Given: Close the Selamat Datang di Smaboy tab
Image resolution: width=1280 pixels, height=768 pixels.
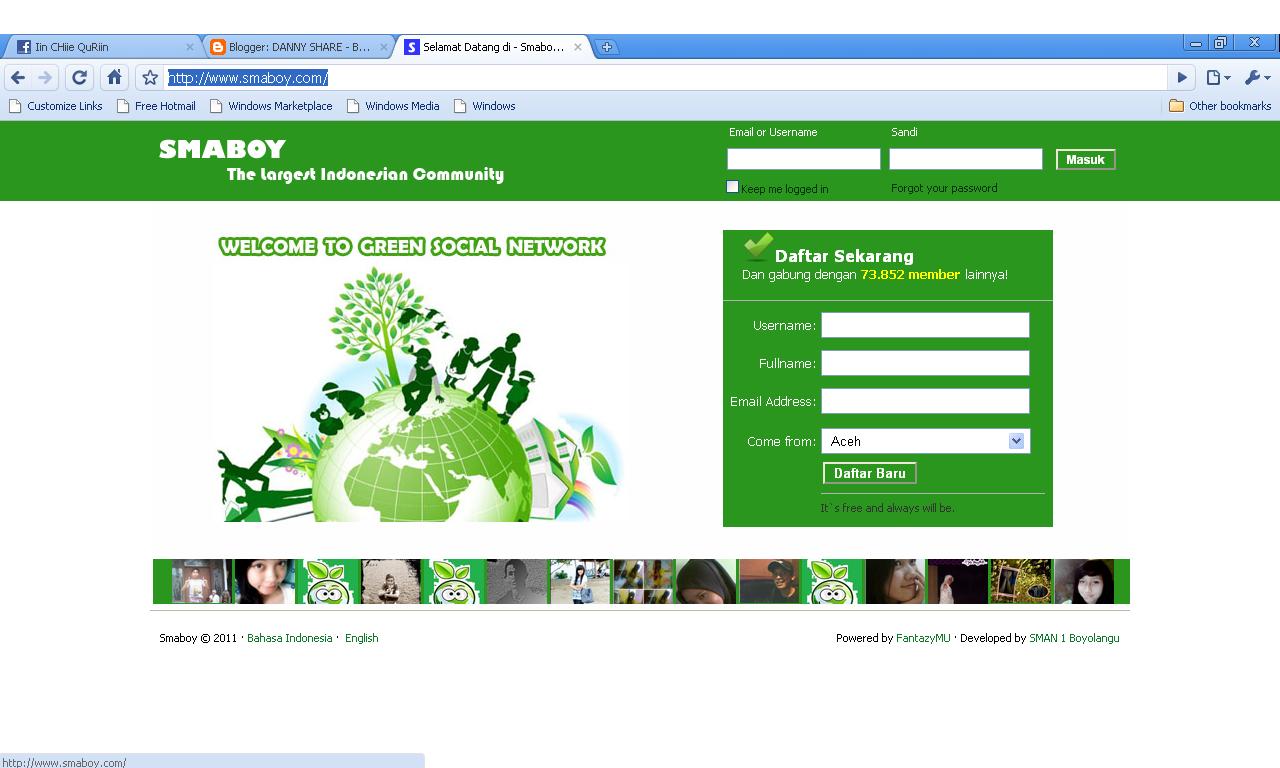Looking at the screenshot, I should [578, 47].
